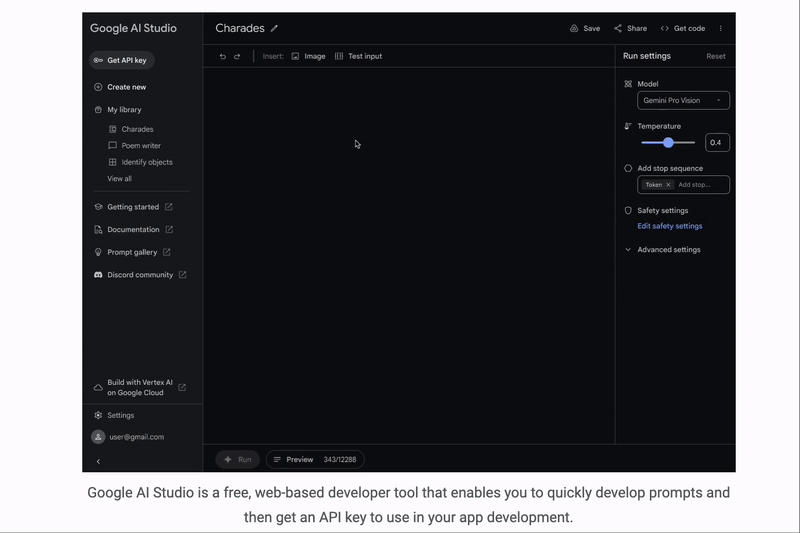Open the Identify objects prompt
This screenshot has width=800, height=533.
point(140,162)
